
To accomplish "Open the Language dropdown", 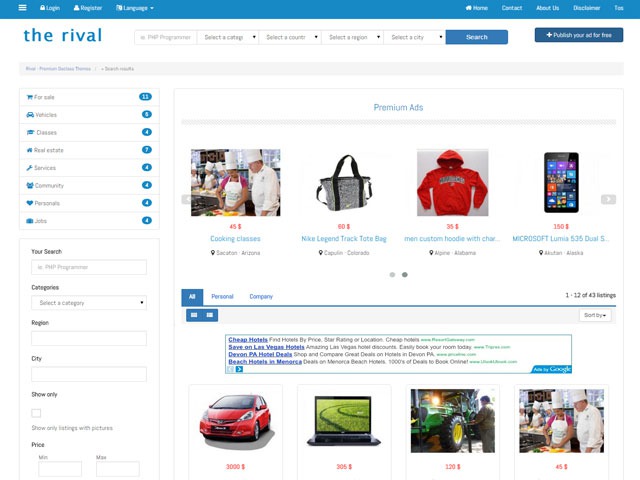I will click(x=135, y=8).
